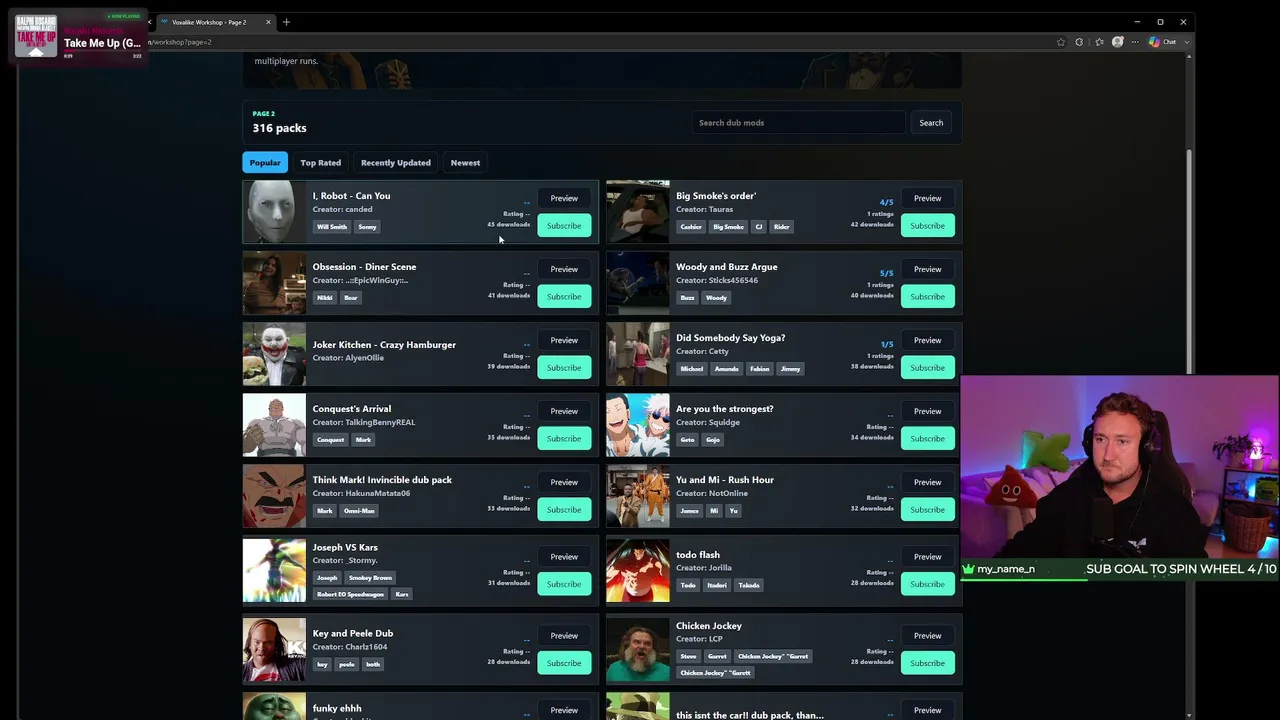The height and width of the screenshot is (720, 1280).
Task: Open the Big Smoke's order thumbnail
Action: 638,212
